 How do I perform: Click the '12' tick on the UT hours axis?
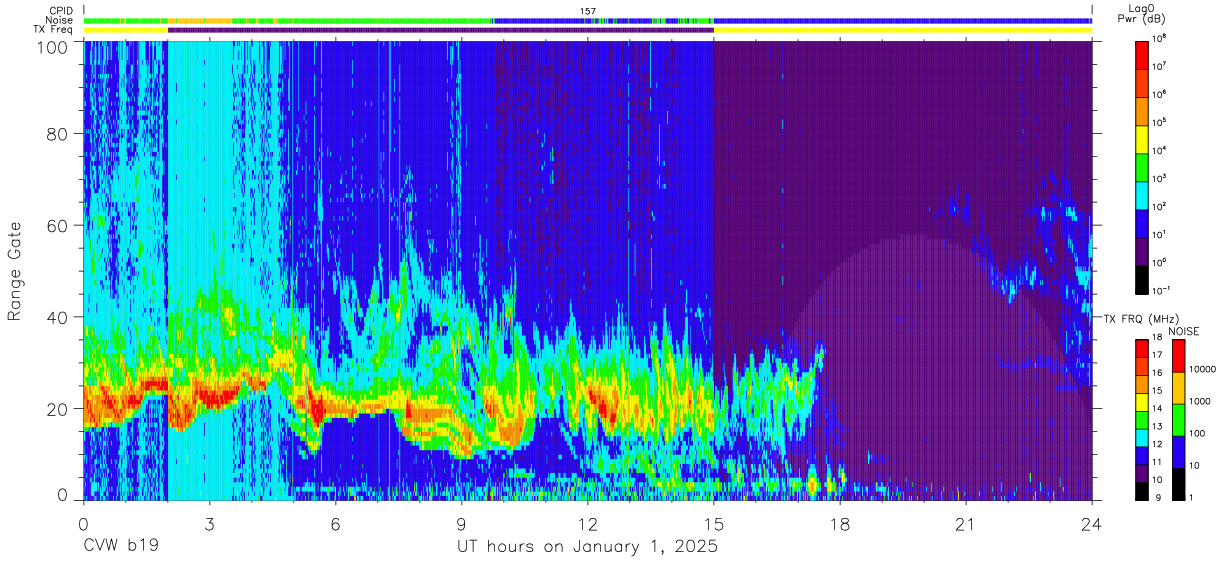point(588,523)
